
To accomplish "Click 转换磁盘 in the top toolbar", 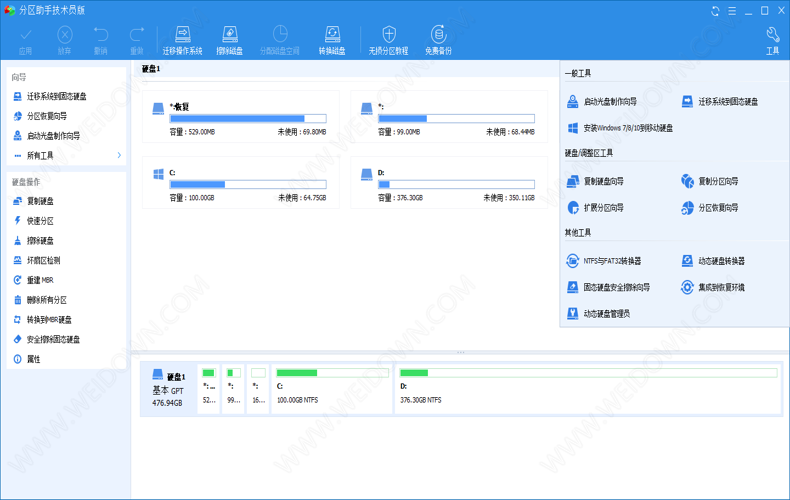I will point(332,40).
